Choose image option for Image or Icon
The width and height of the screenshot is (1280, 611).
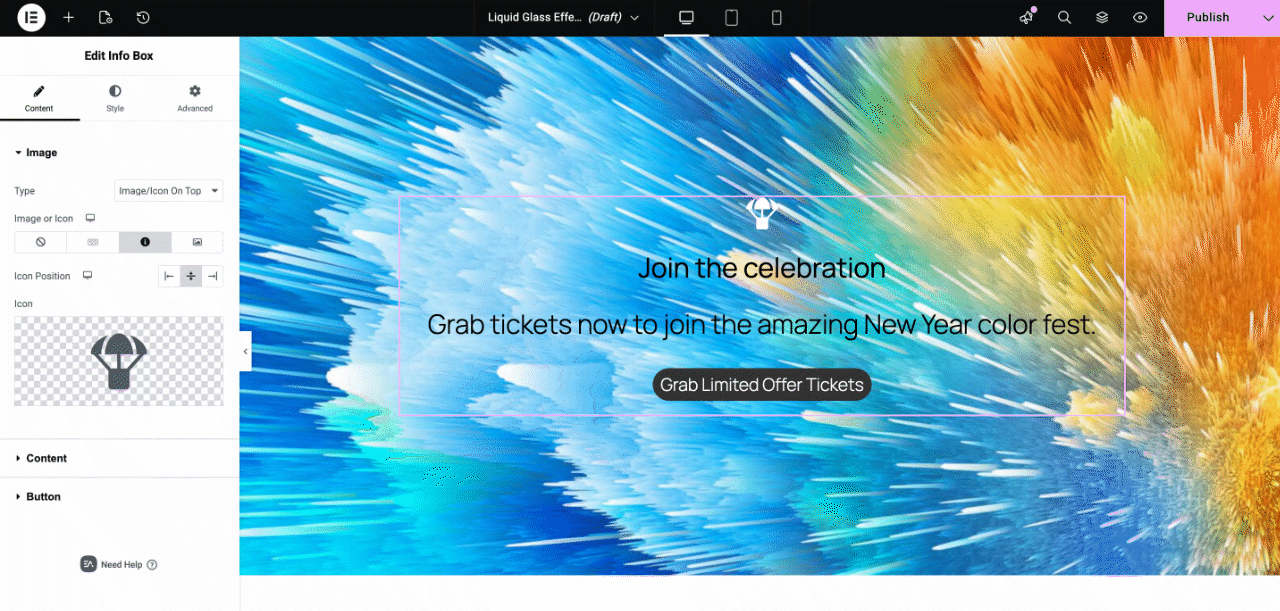197,242
